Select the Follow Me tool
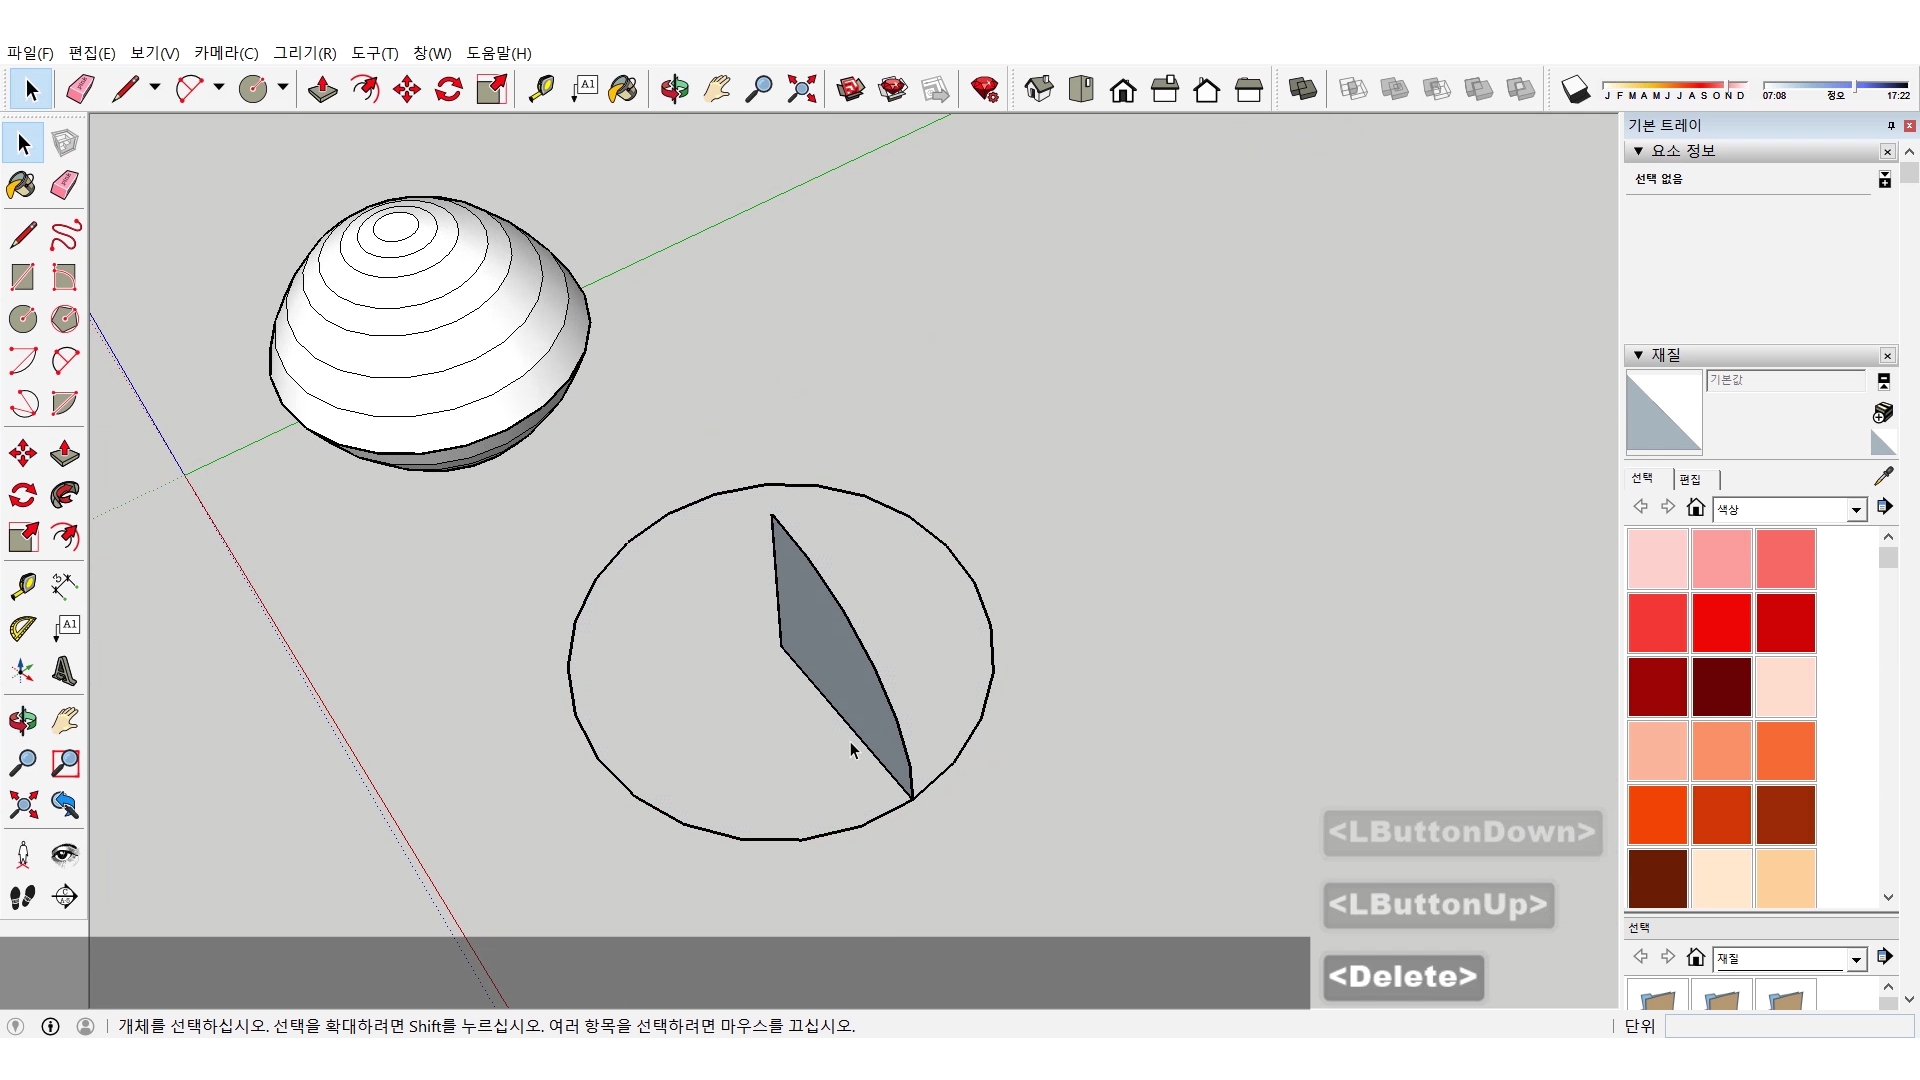The height and width of the screenshot is (1080, 1920). (x=64, y=495)
